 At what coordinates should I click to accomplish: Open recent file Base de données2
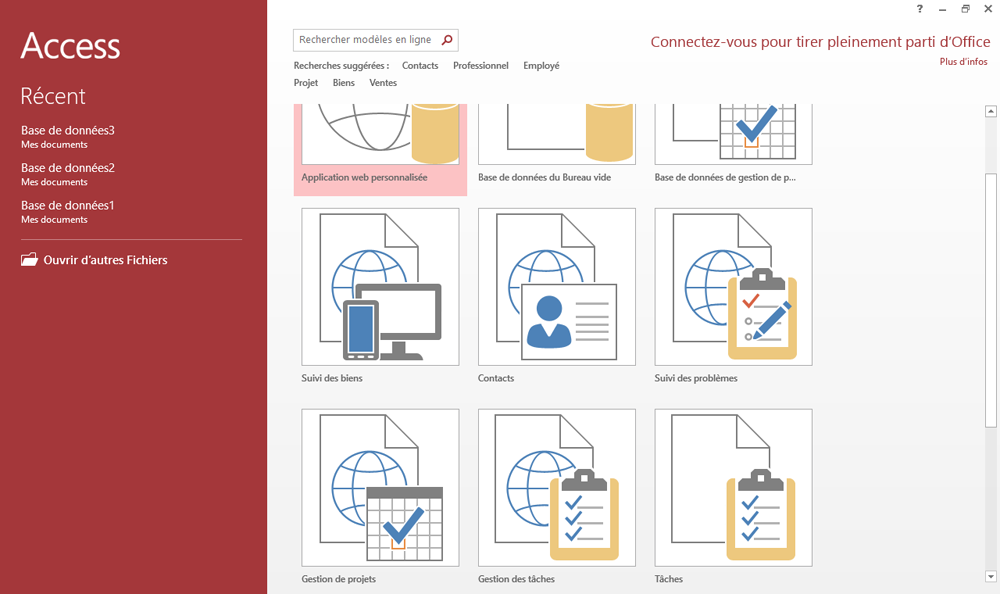[x=68, y=174]
